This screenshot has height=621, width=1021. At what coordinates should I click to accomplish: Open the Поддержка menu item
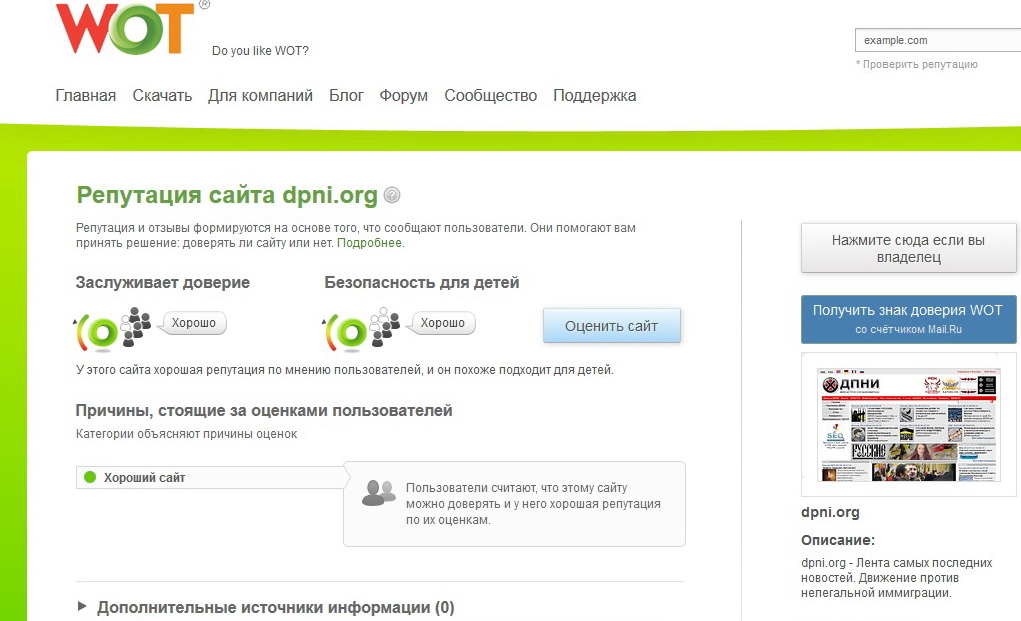tap(594, 96)
